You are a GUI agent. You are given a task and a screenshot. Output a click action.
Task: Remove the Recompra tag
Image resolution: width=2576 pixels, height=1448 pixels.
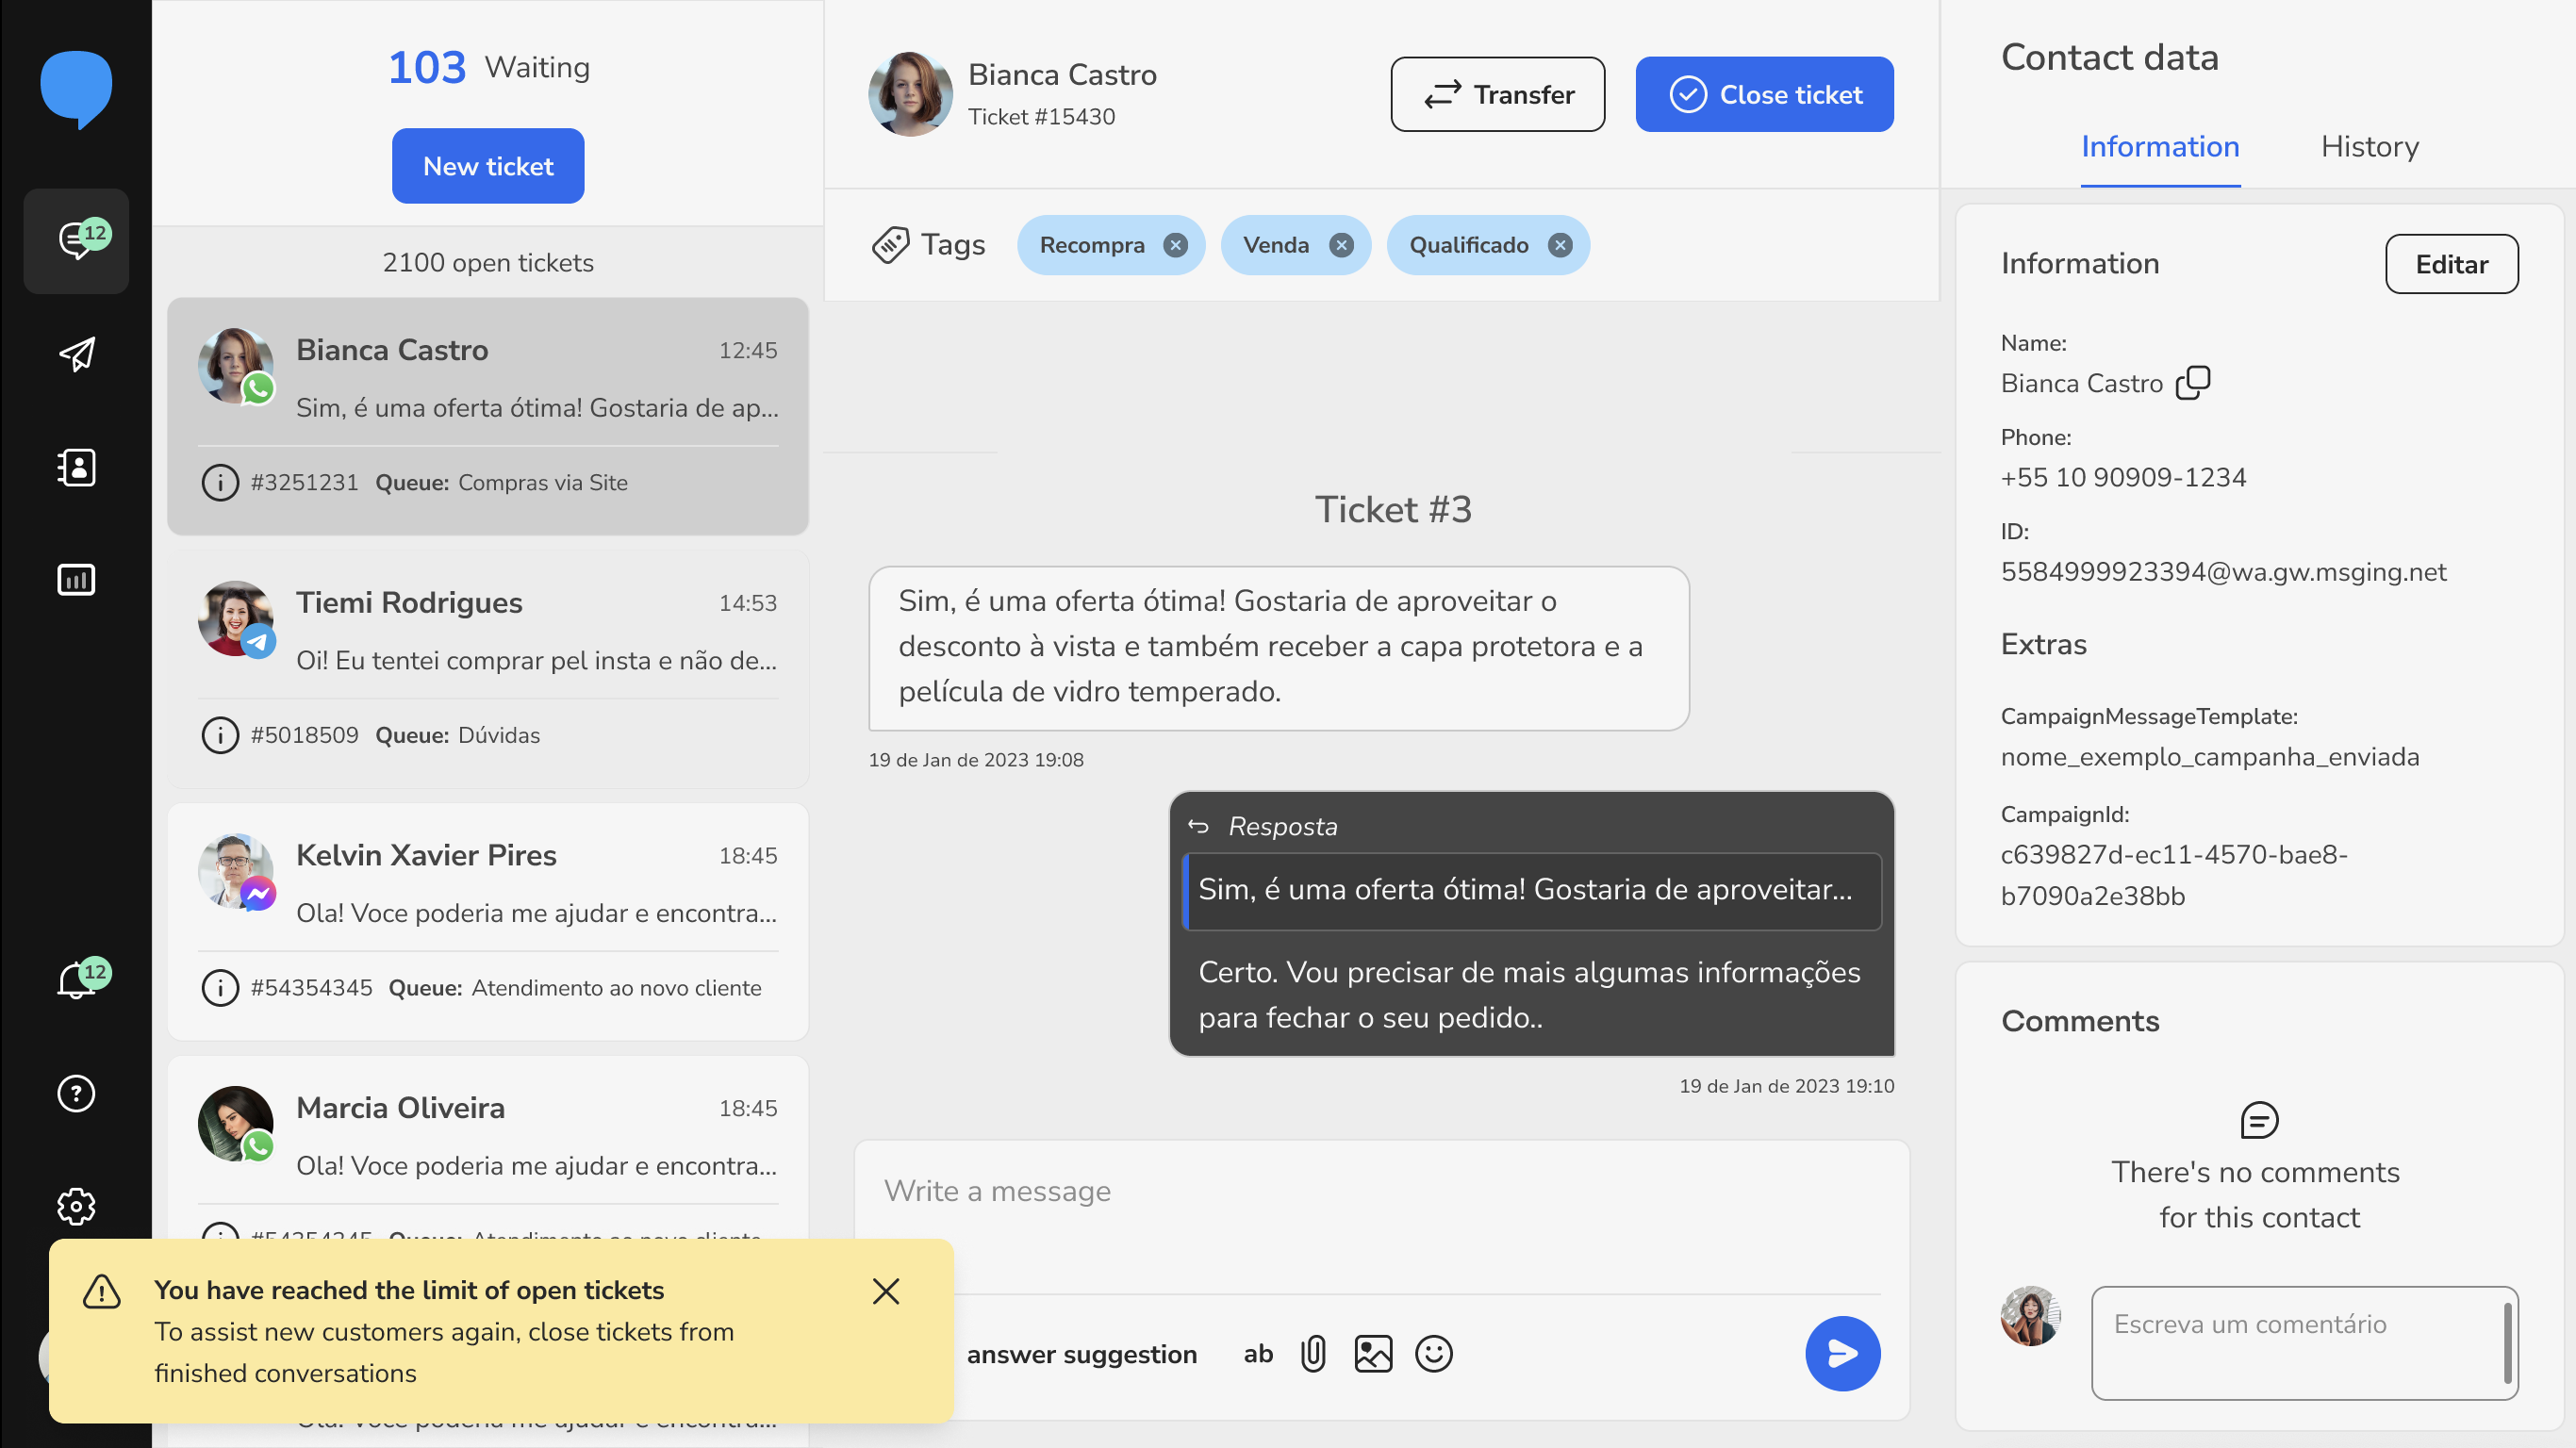(x=1175, y=245)
